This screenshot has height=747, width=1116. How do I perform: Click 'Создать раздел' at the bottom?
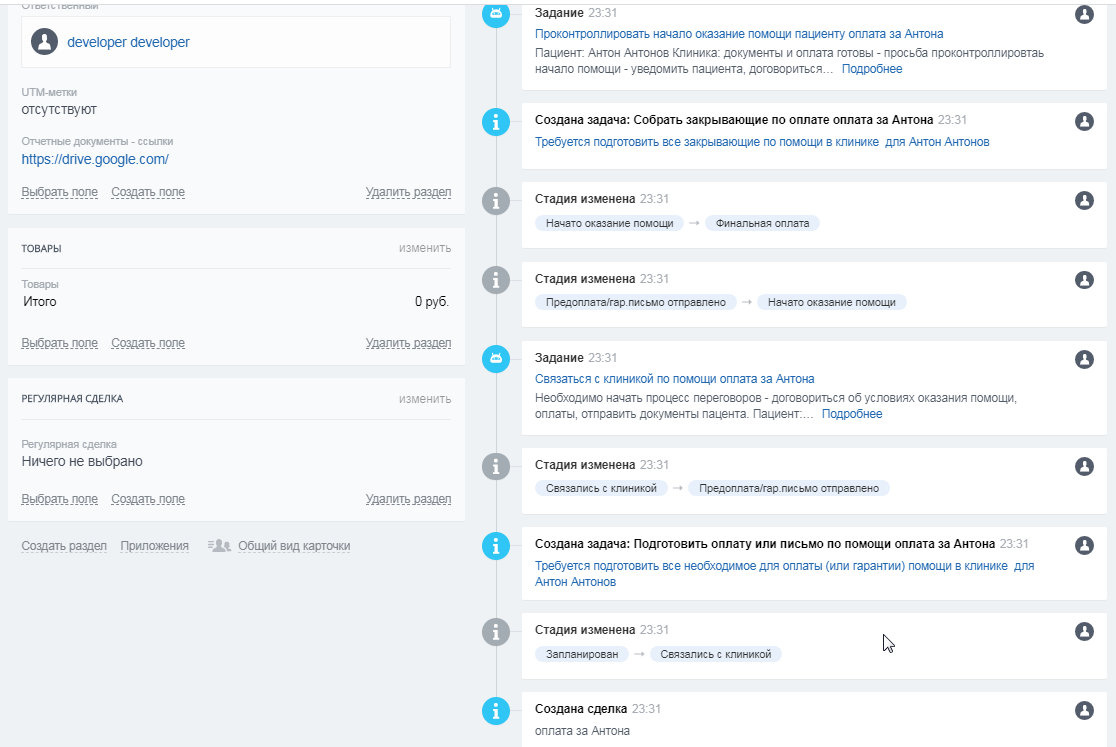[x=64, y=546]
